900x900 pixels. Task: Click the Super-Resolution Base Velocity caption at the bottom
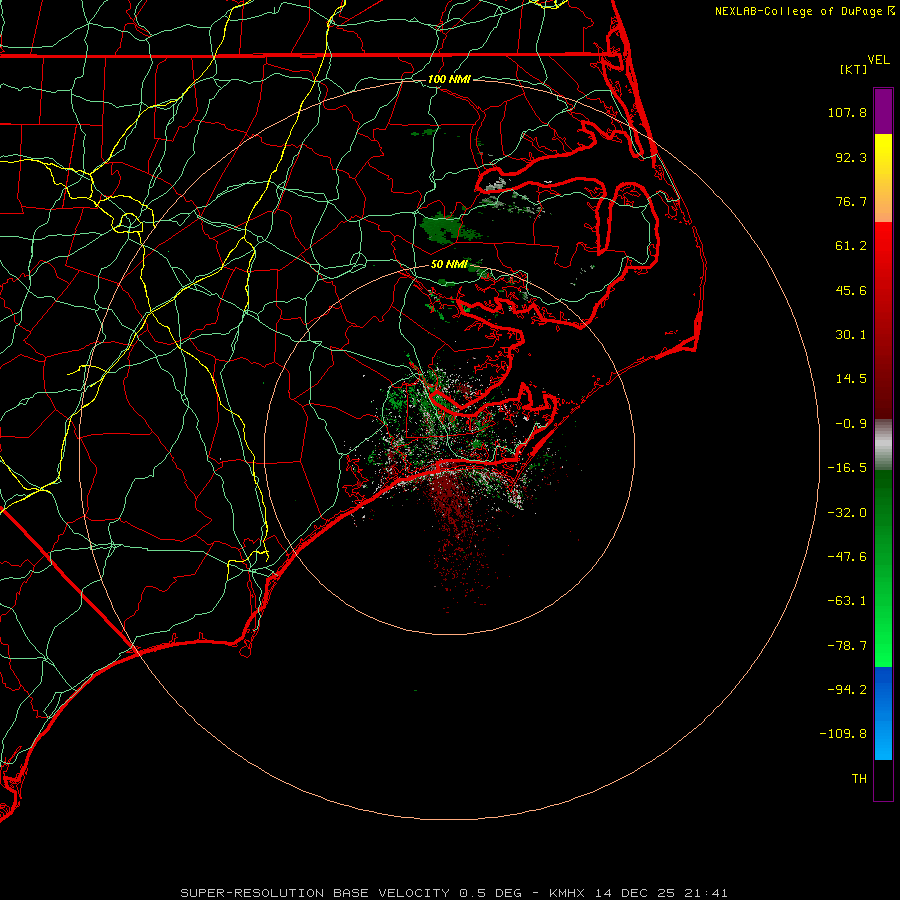click(x=454, y=893)
